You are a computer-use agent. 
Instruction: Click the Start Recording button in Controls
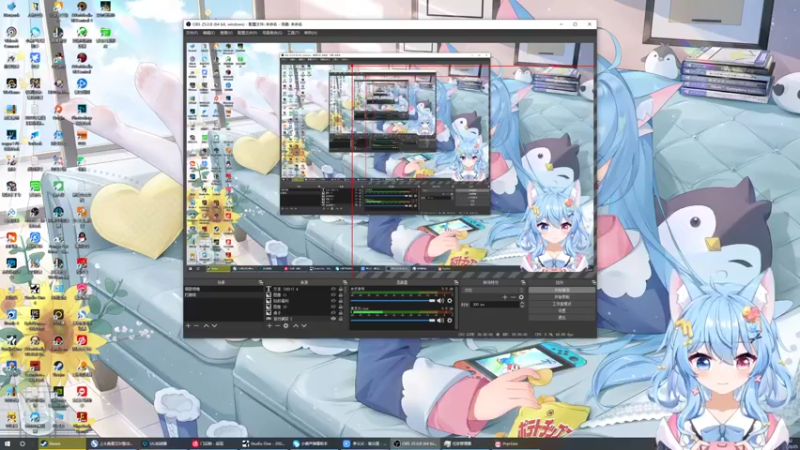coord(561,297)
